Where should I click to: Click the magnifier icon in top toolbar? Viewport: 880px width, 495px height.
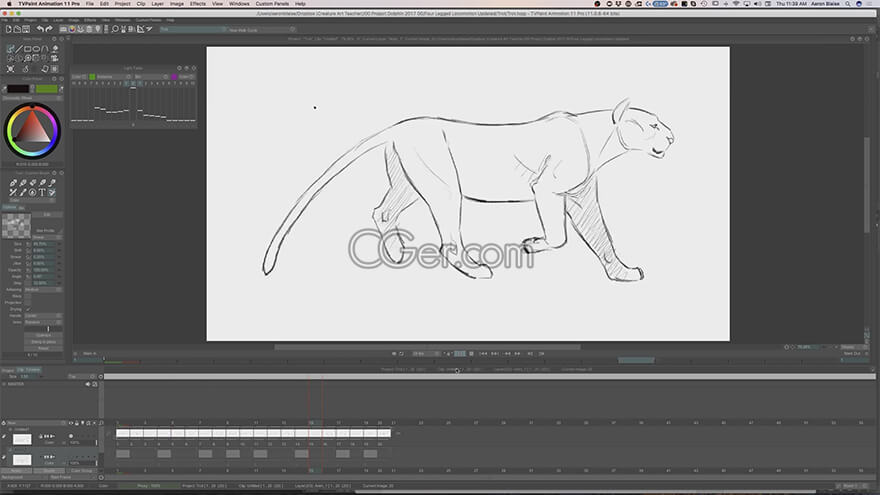point(115,29)
